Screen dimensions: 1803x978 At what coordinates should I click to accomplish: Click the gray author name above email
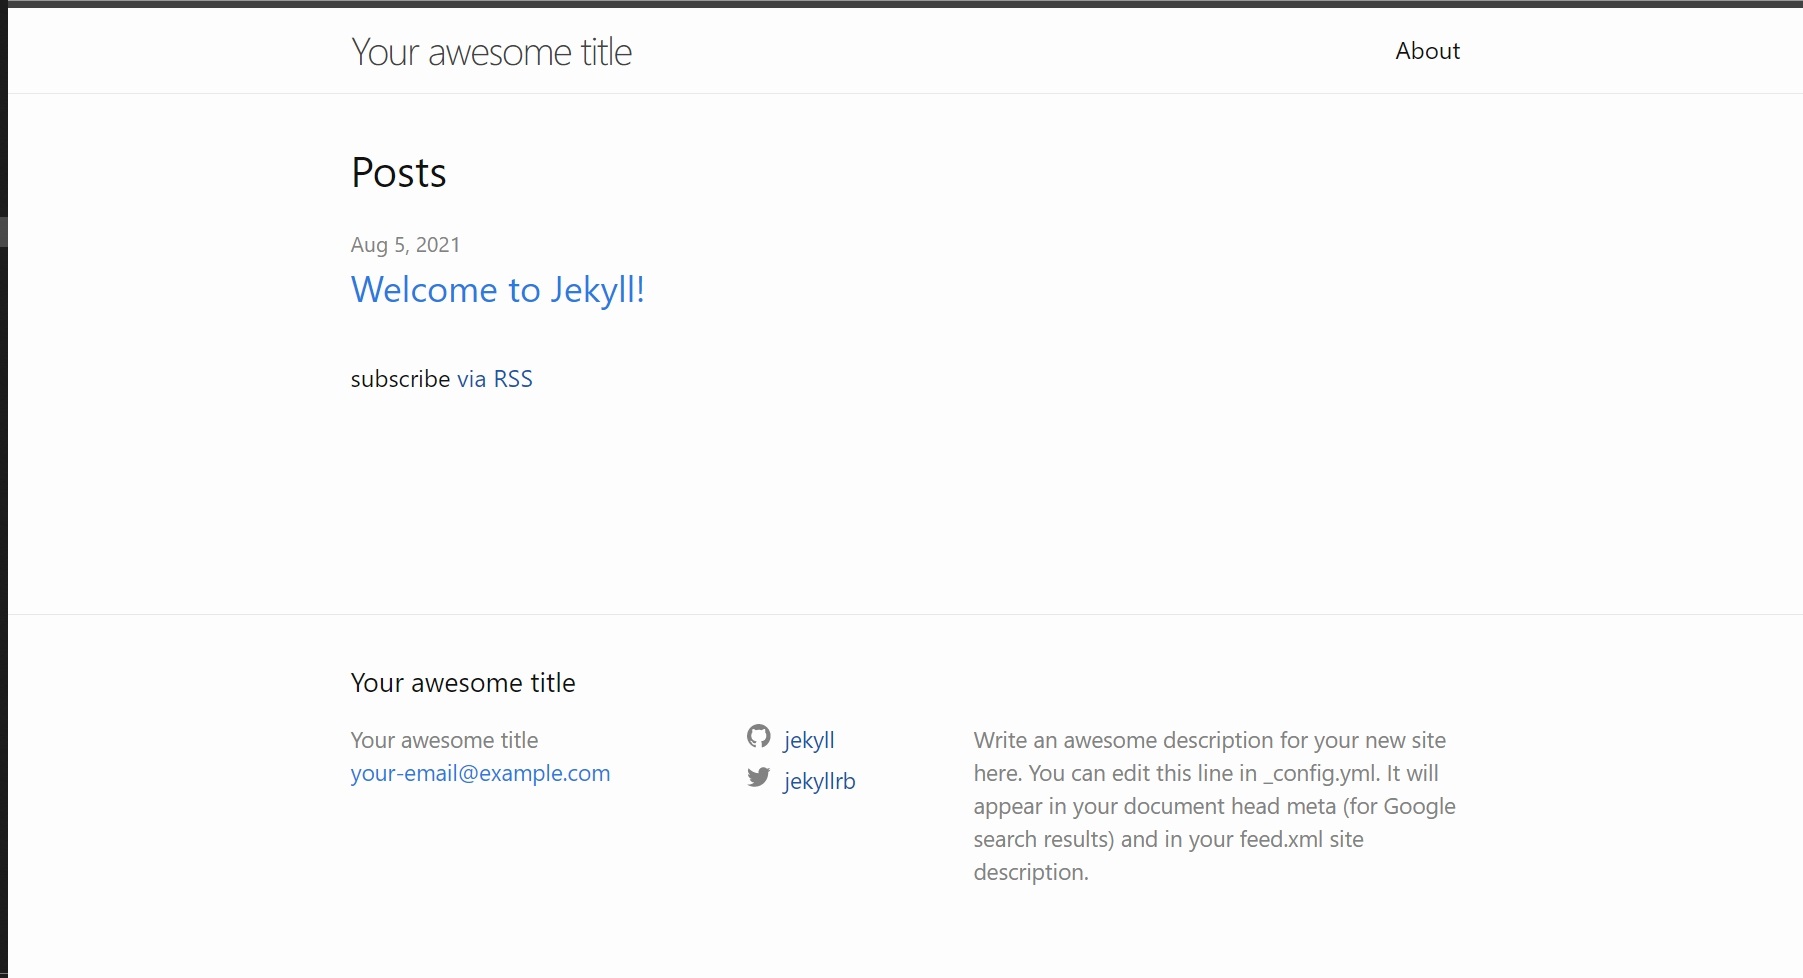click(444, 740)
